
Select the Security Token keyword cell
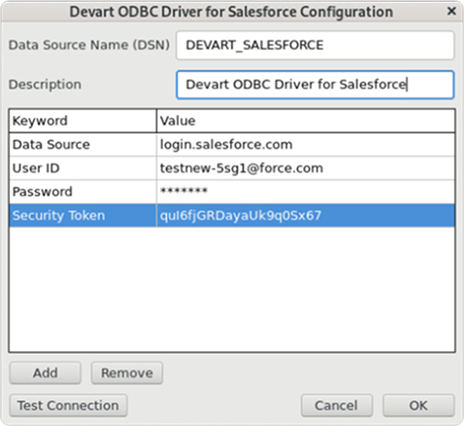pos(83,215)
